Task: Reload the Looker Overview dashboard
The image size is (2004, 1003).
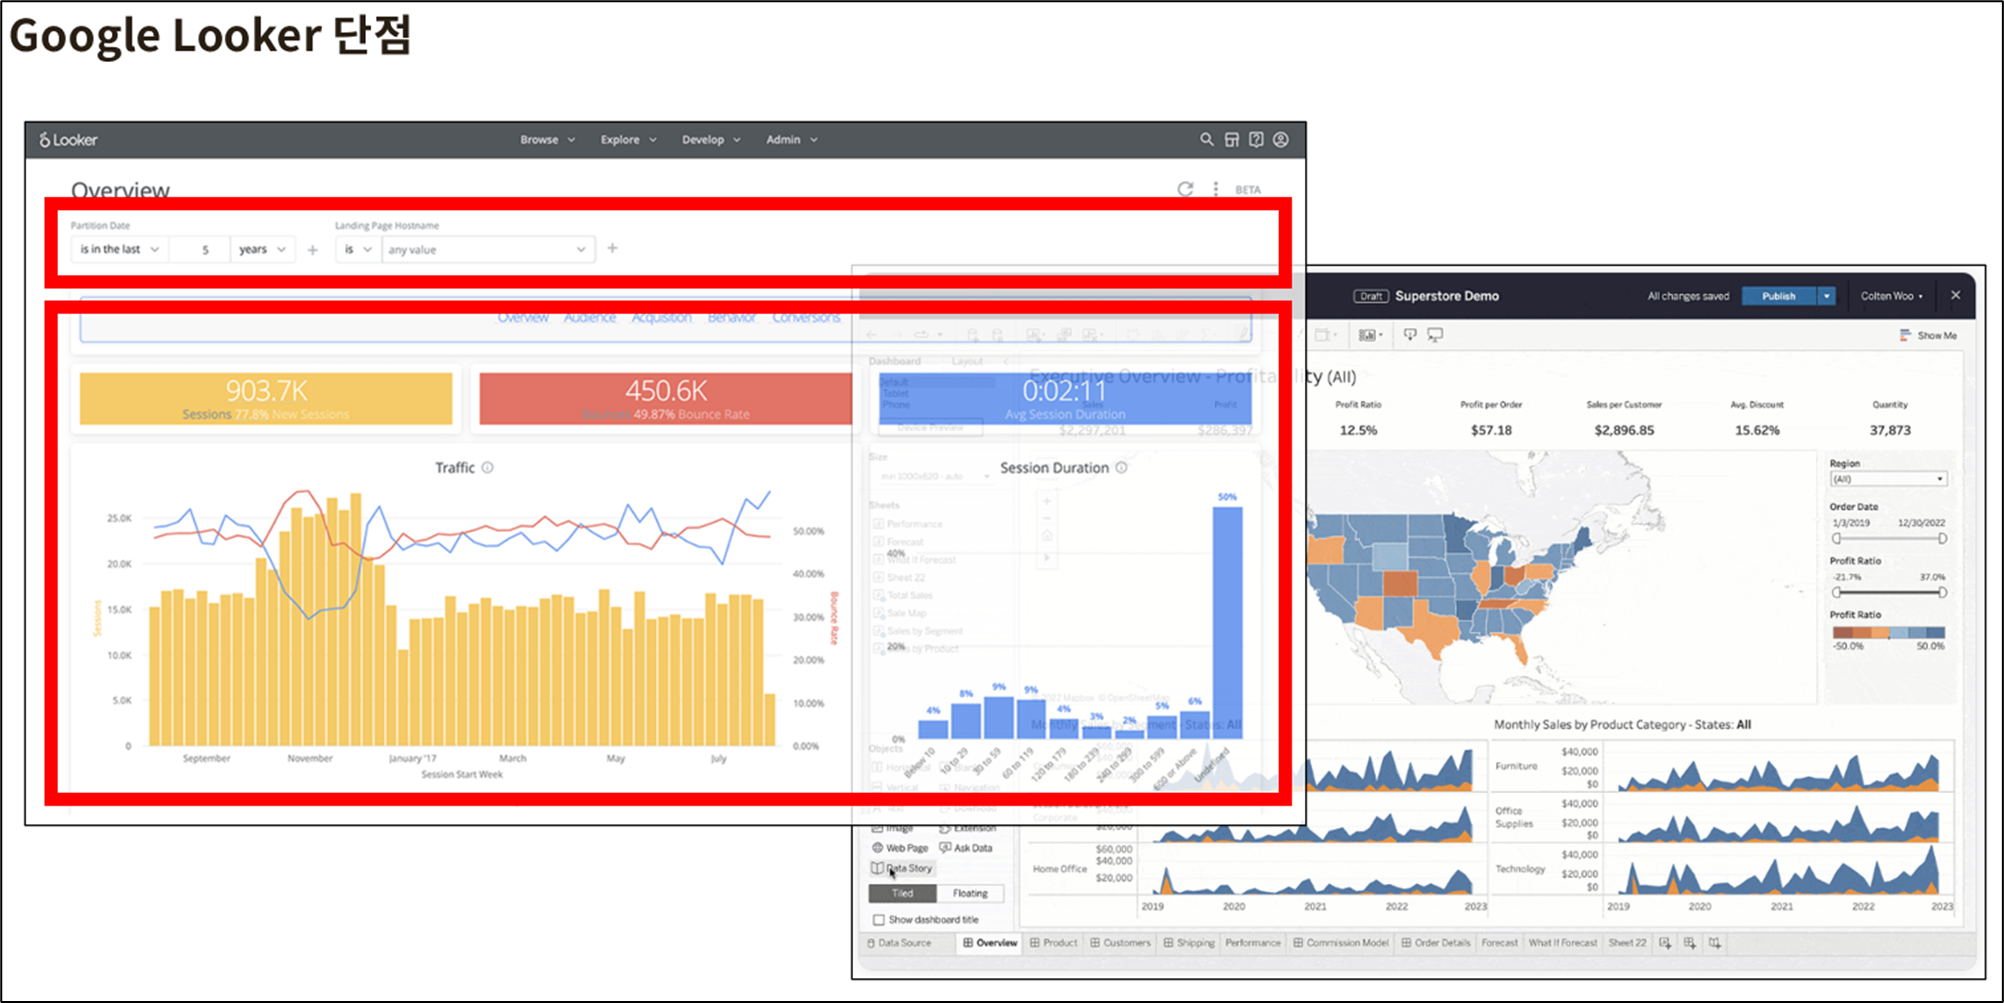Action: click(1185, 189)
